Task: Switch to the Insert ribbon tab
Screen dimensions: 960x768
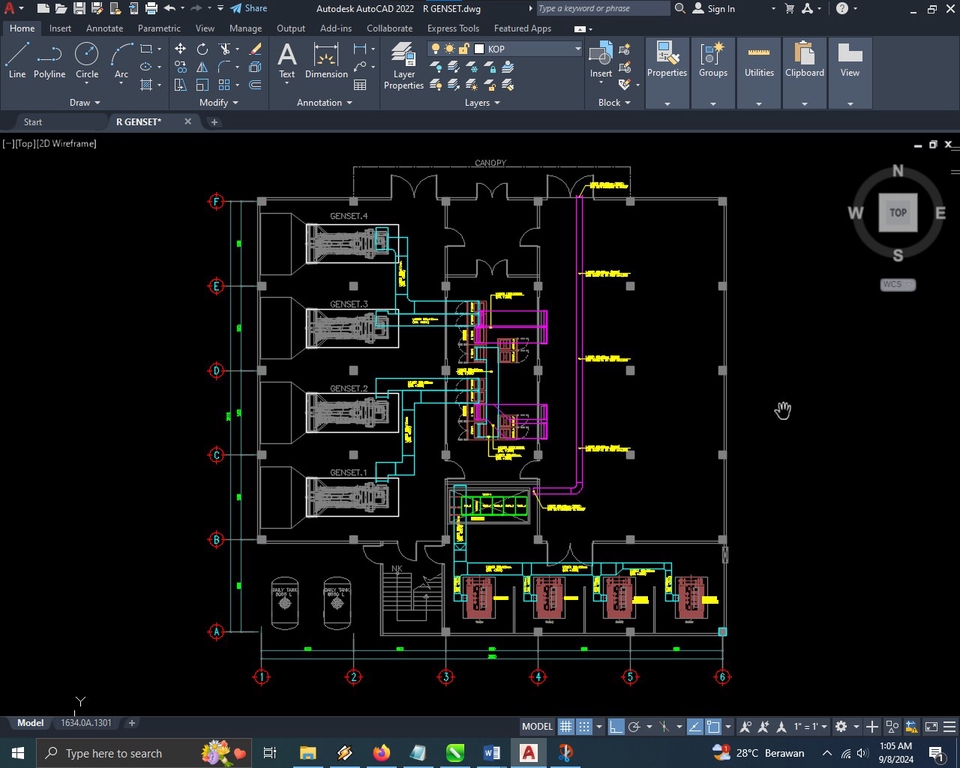Action: pyautogui.click(x=60, y=28)
